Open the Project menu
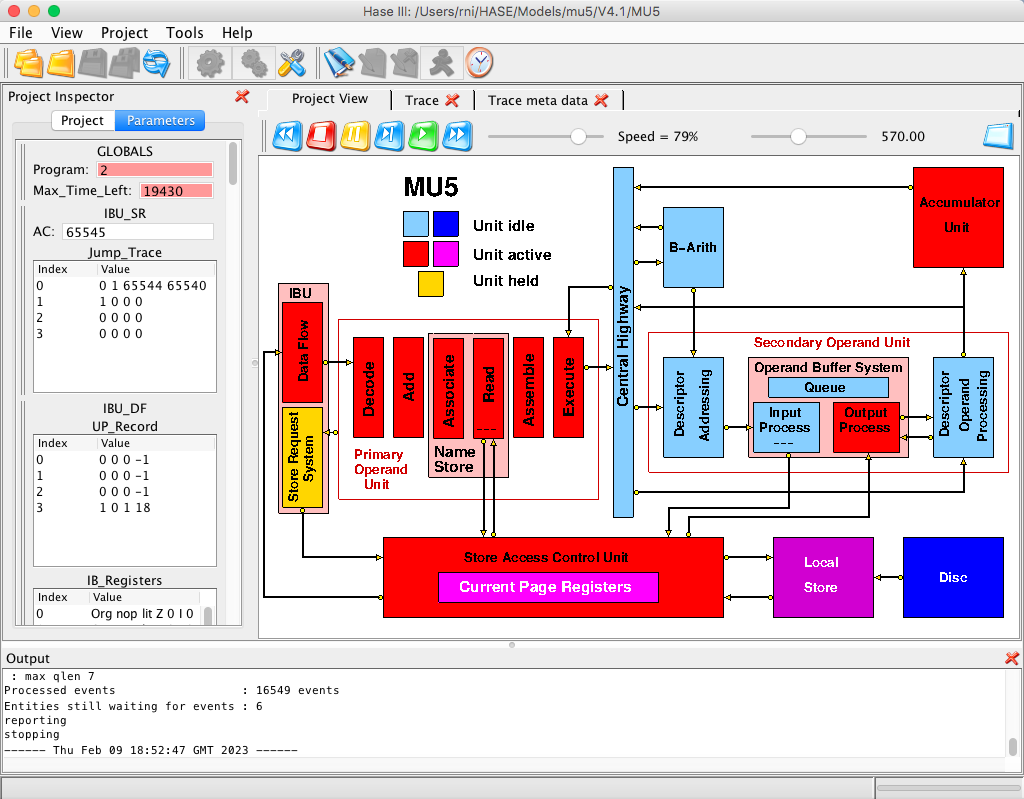 pyautogui.click(x=124, y=33)
